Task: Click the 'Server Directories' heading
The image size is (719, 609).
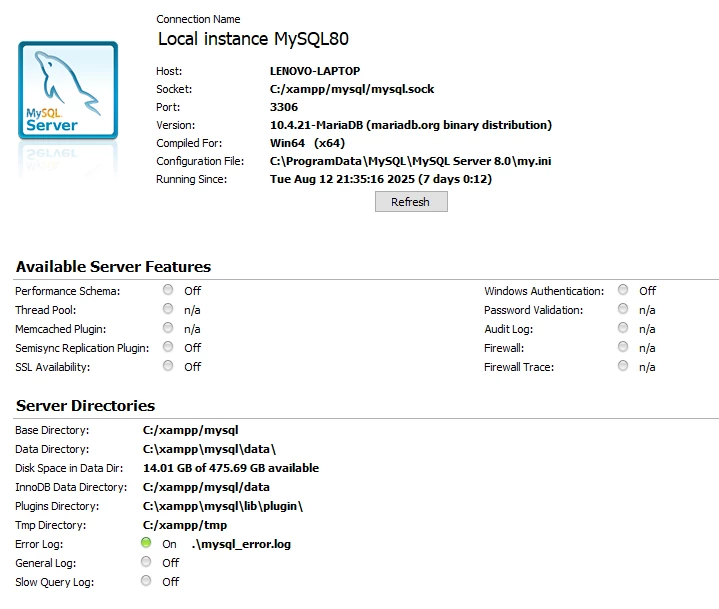Action: [x=85, y=406]
